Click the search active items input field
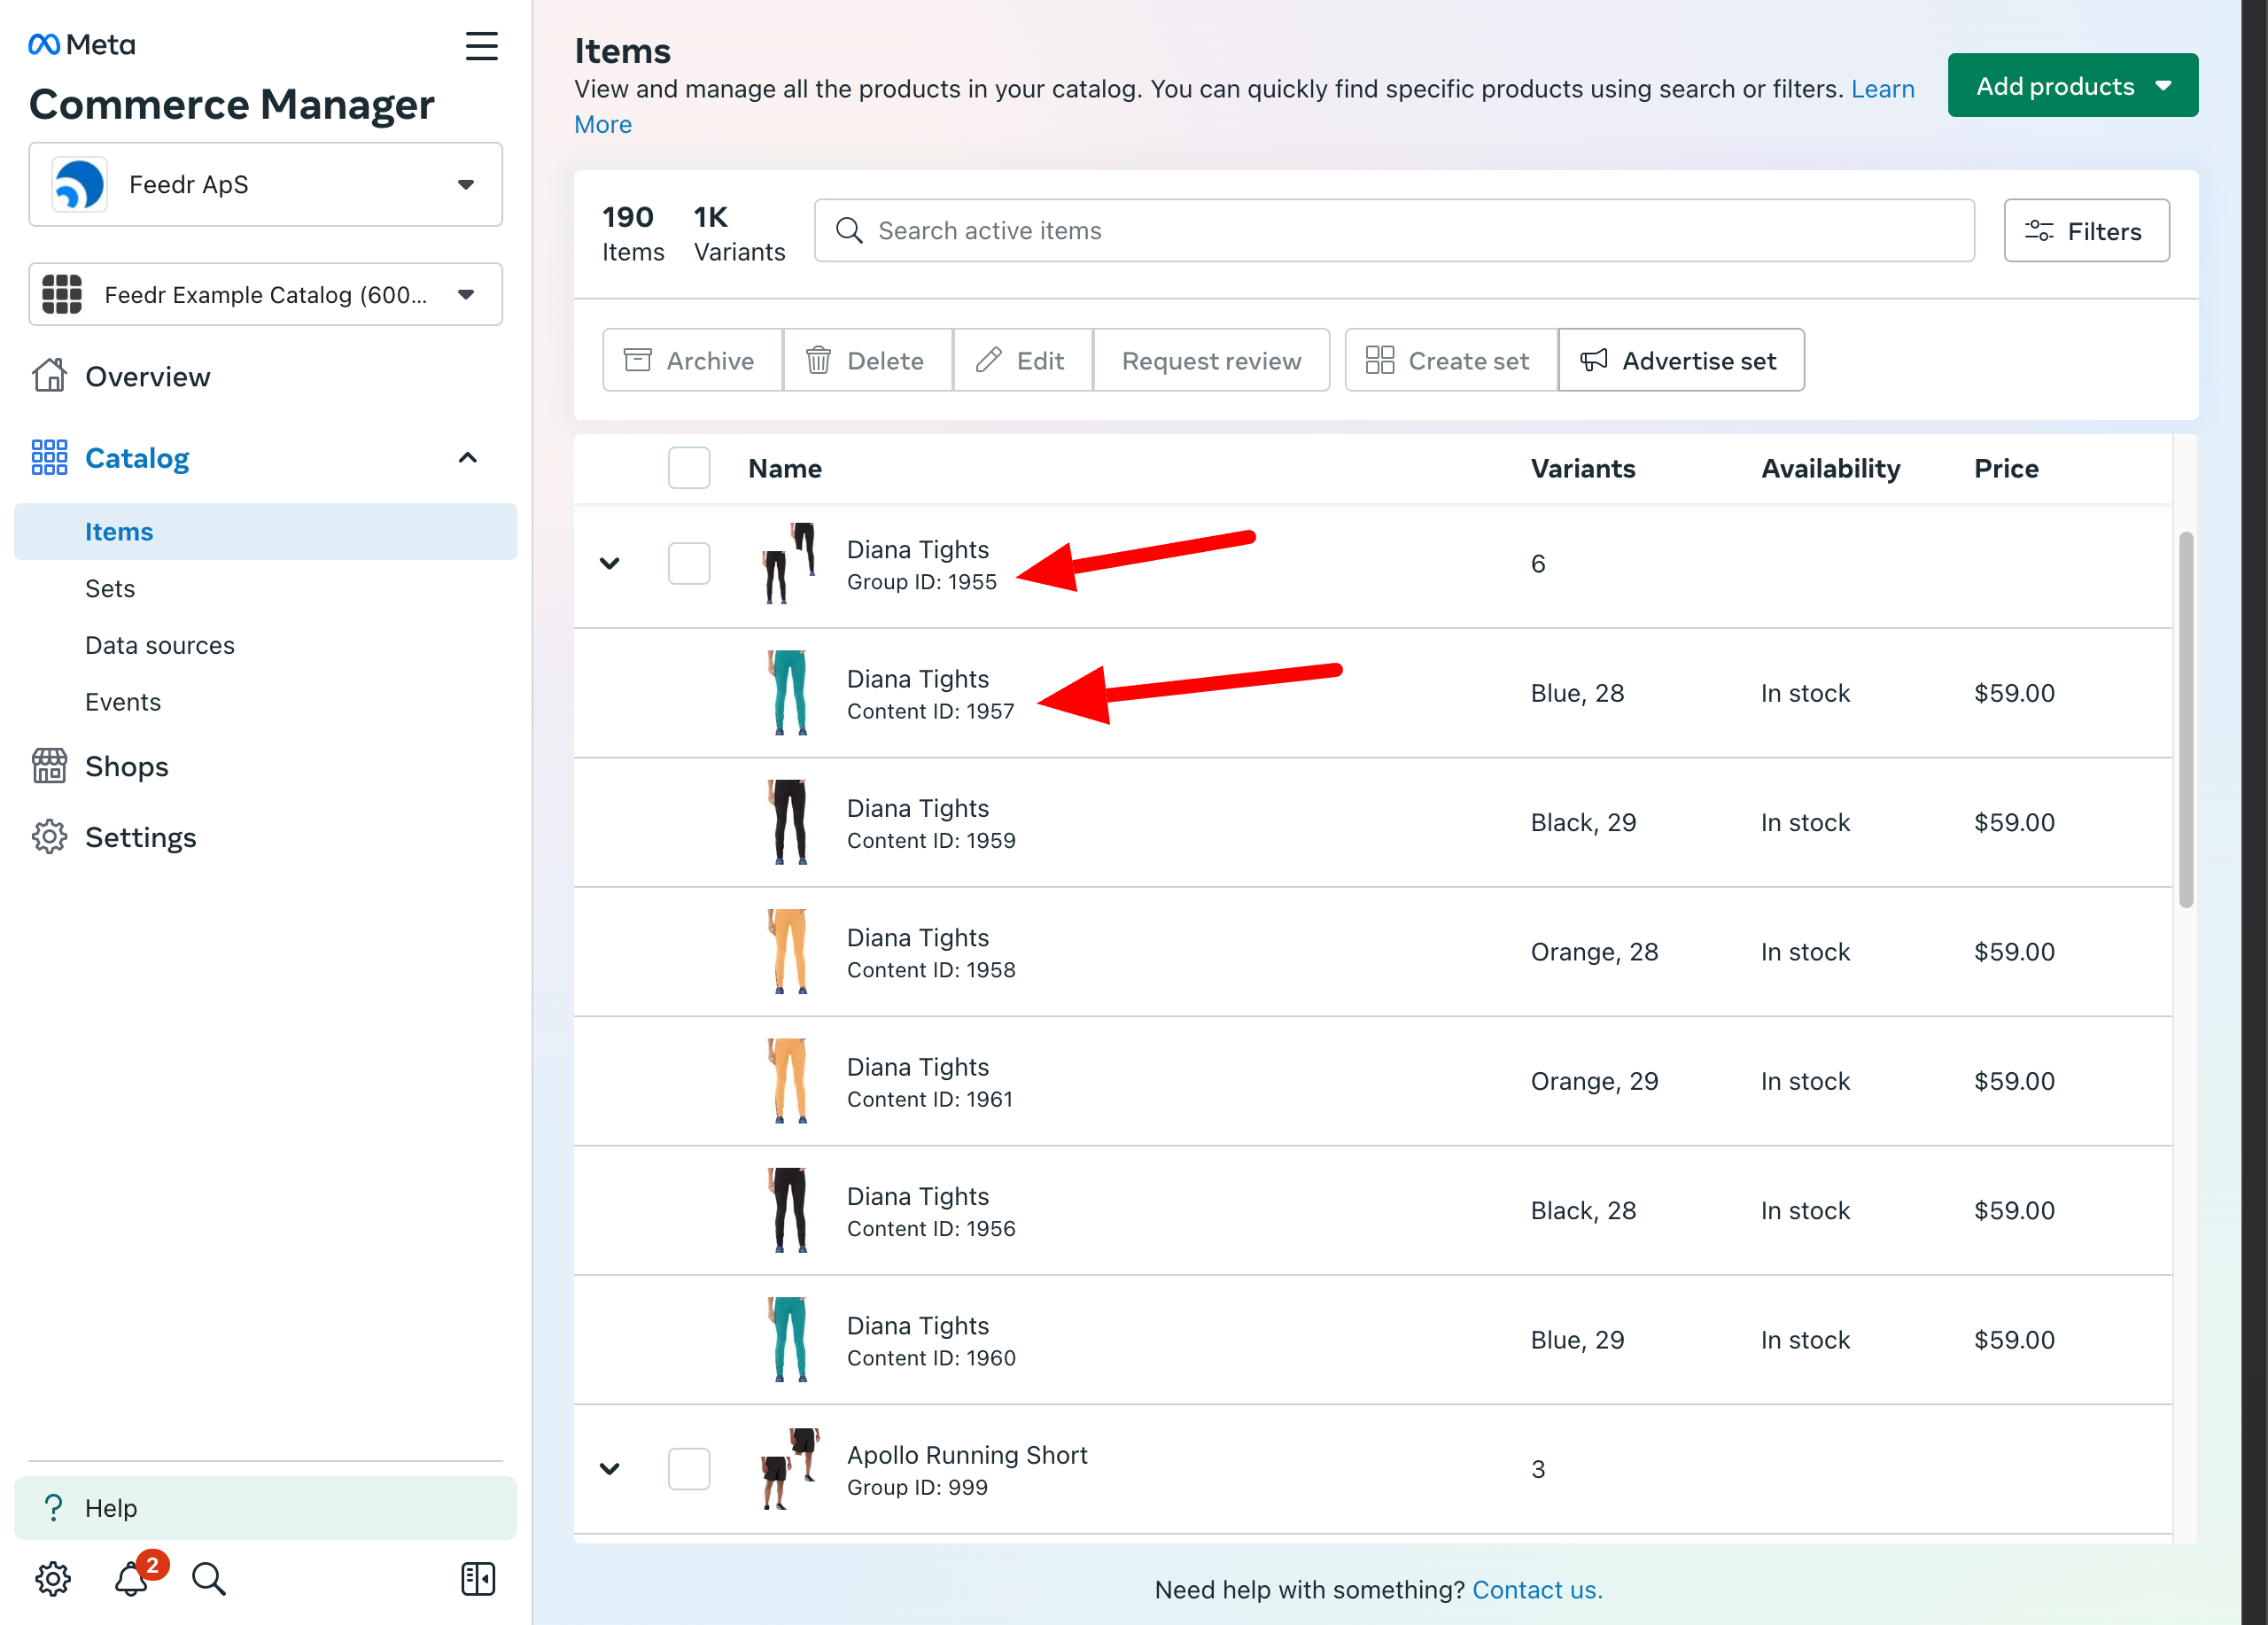Viewport: 2268px width, 1625px height. pos(1394,230)
